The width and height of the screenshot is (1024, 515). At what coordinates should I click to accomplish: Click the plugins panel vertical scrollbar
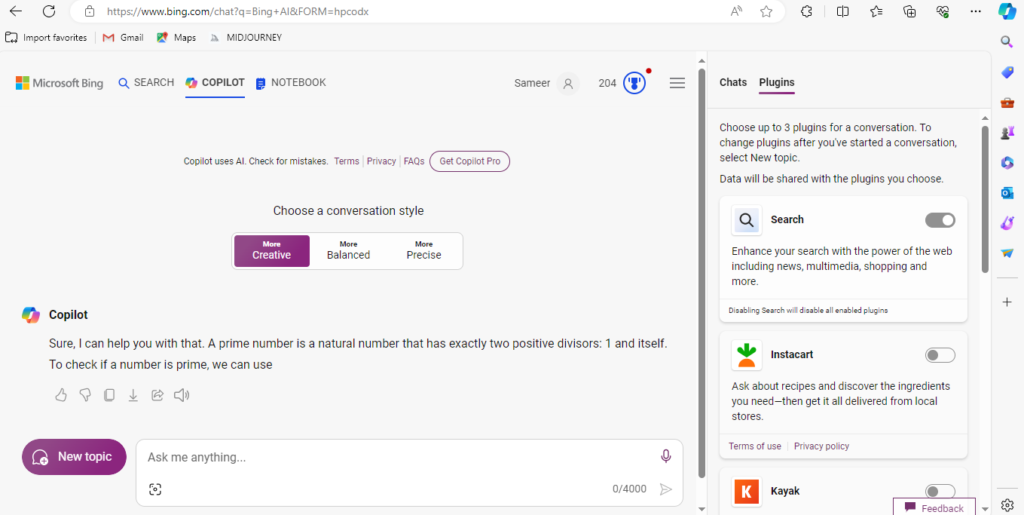pos(985,199)
